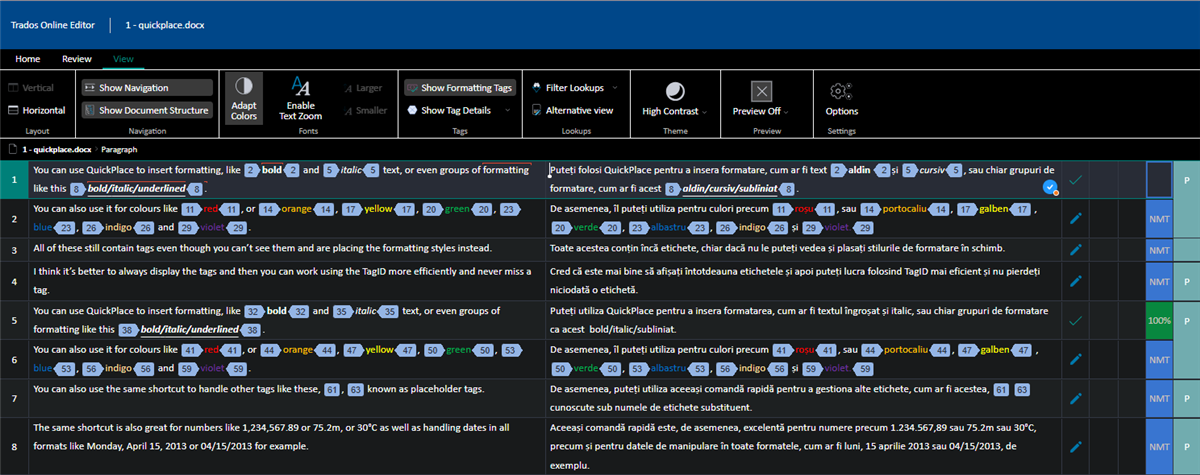This screenshot has width=1200, height=475.
Task: Switch to the Home tab
Action: click(28, 59)
